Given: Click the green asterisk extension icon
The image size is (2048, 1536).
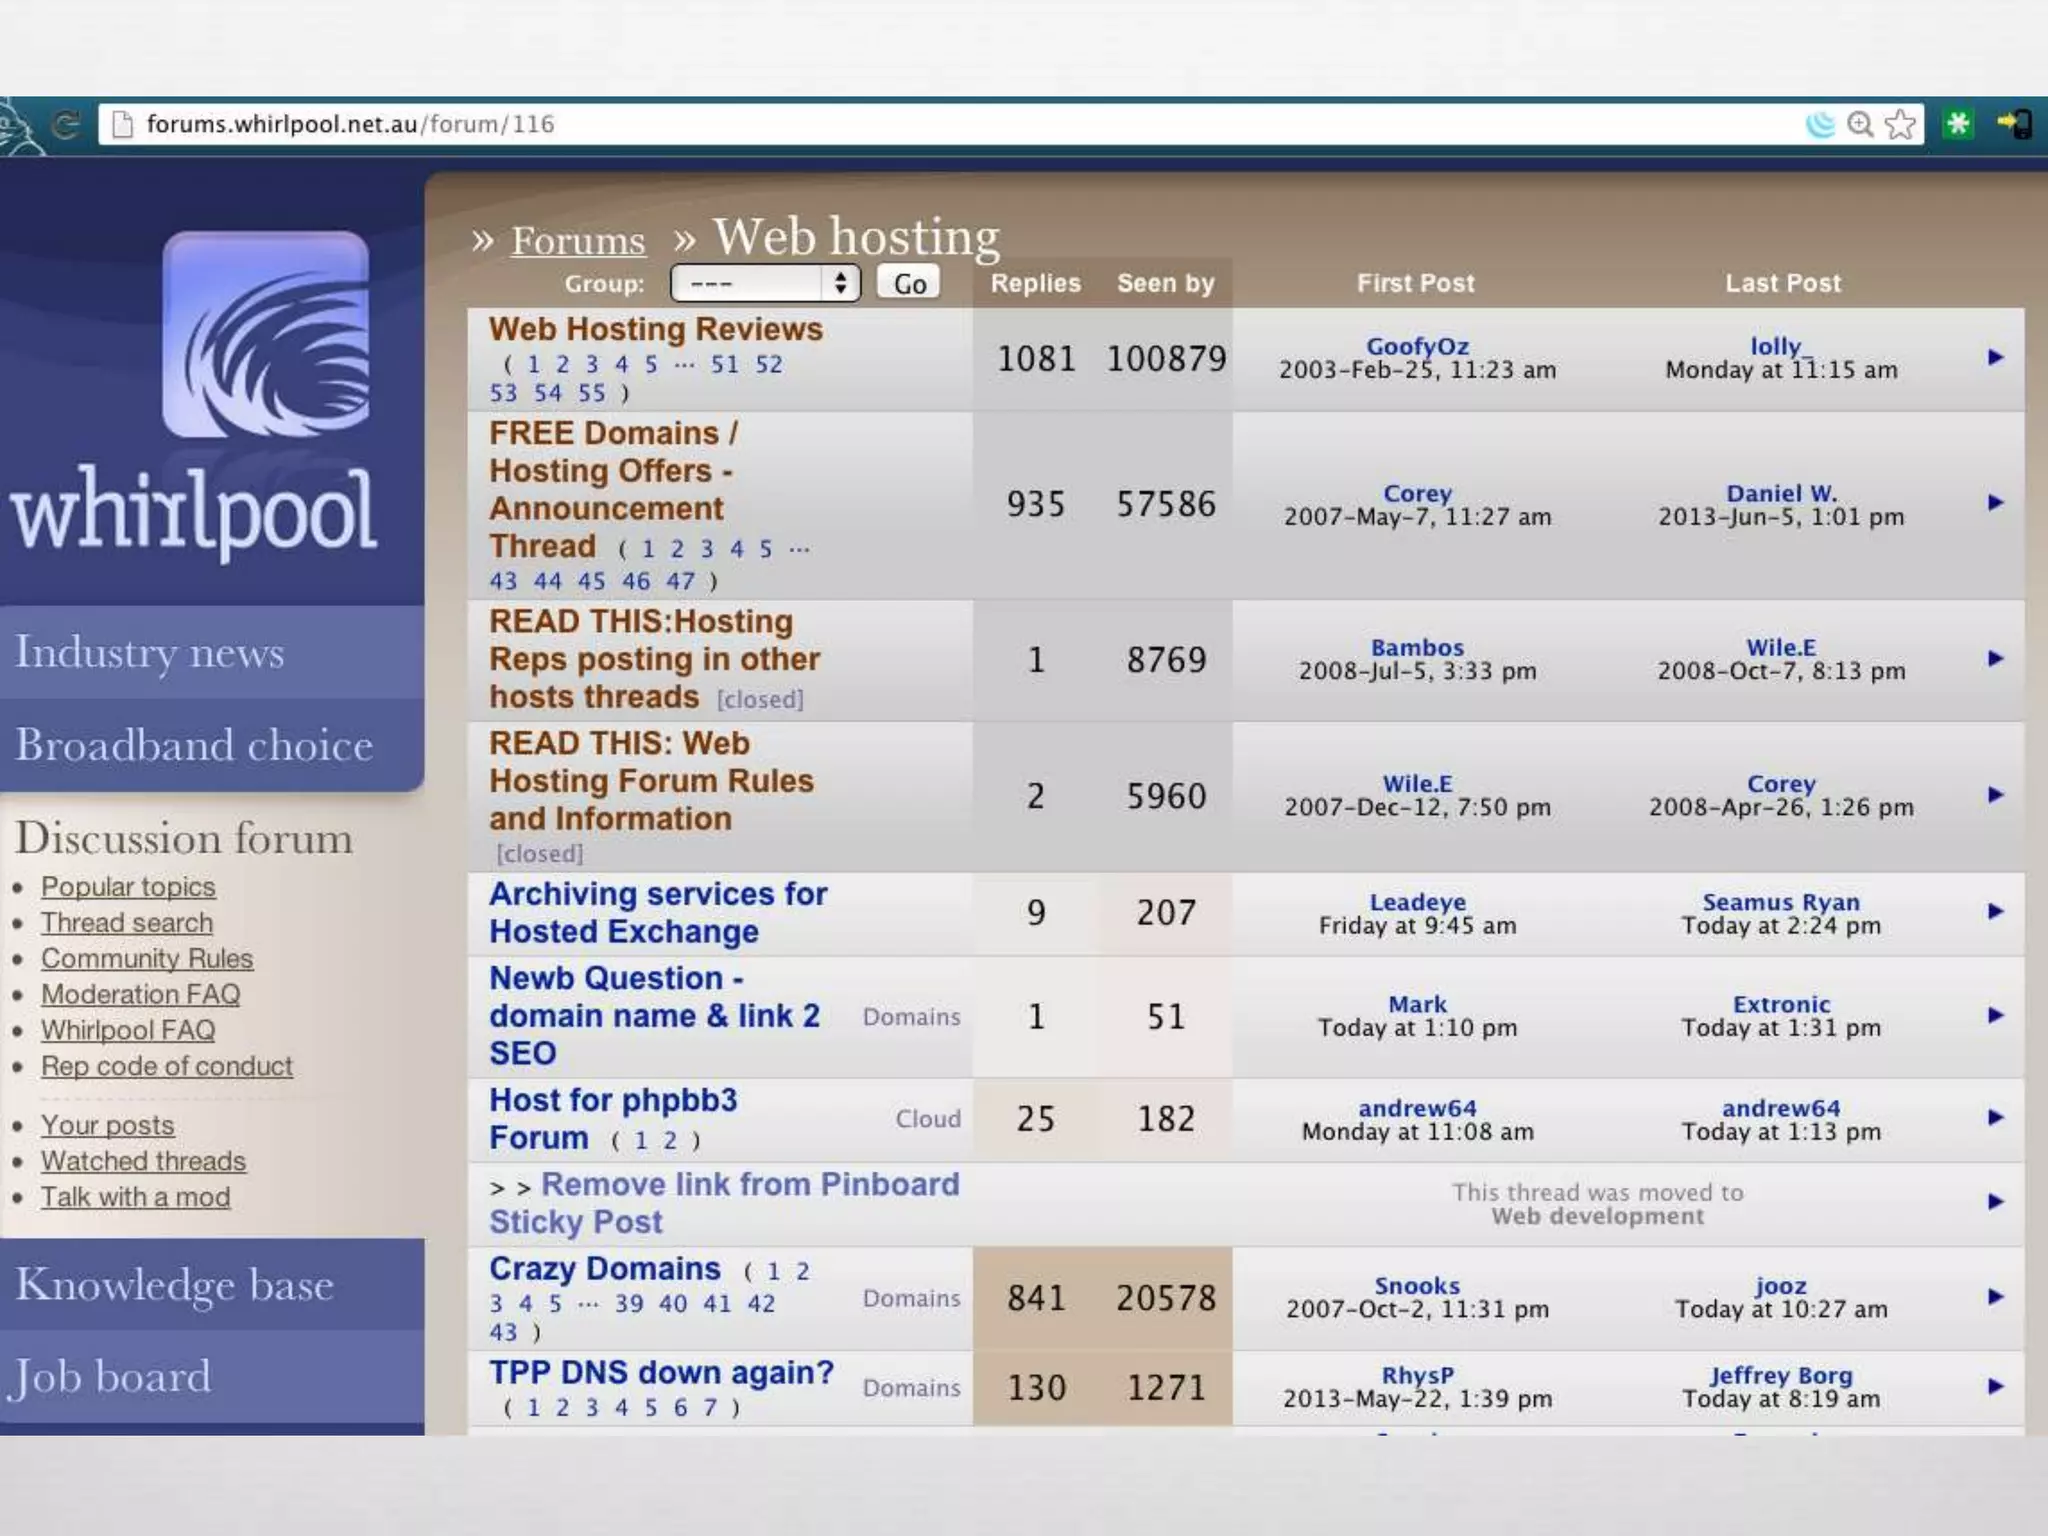Looking at the screenshot, I should point(1957,124).
